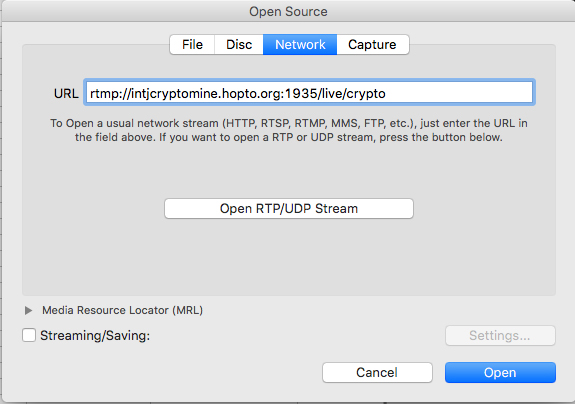Open the streaming Settings... button
Viewport: 575px width, 404px height.
tap(500, 335)
